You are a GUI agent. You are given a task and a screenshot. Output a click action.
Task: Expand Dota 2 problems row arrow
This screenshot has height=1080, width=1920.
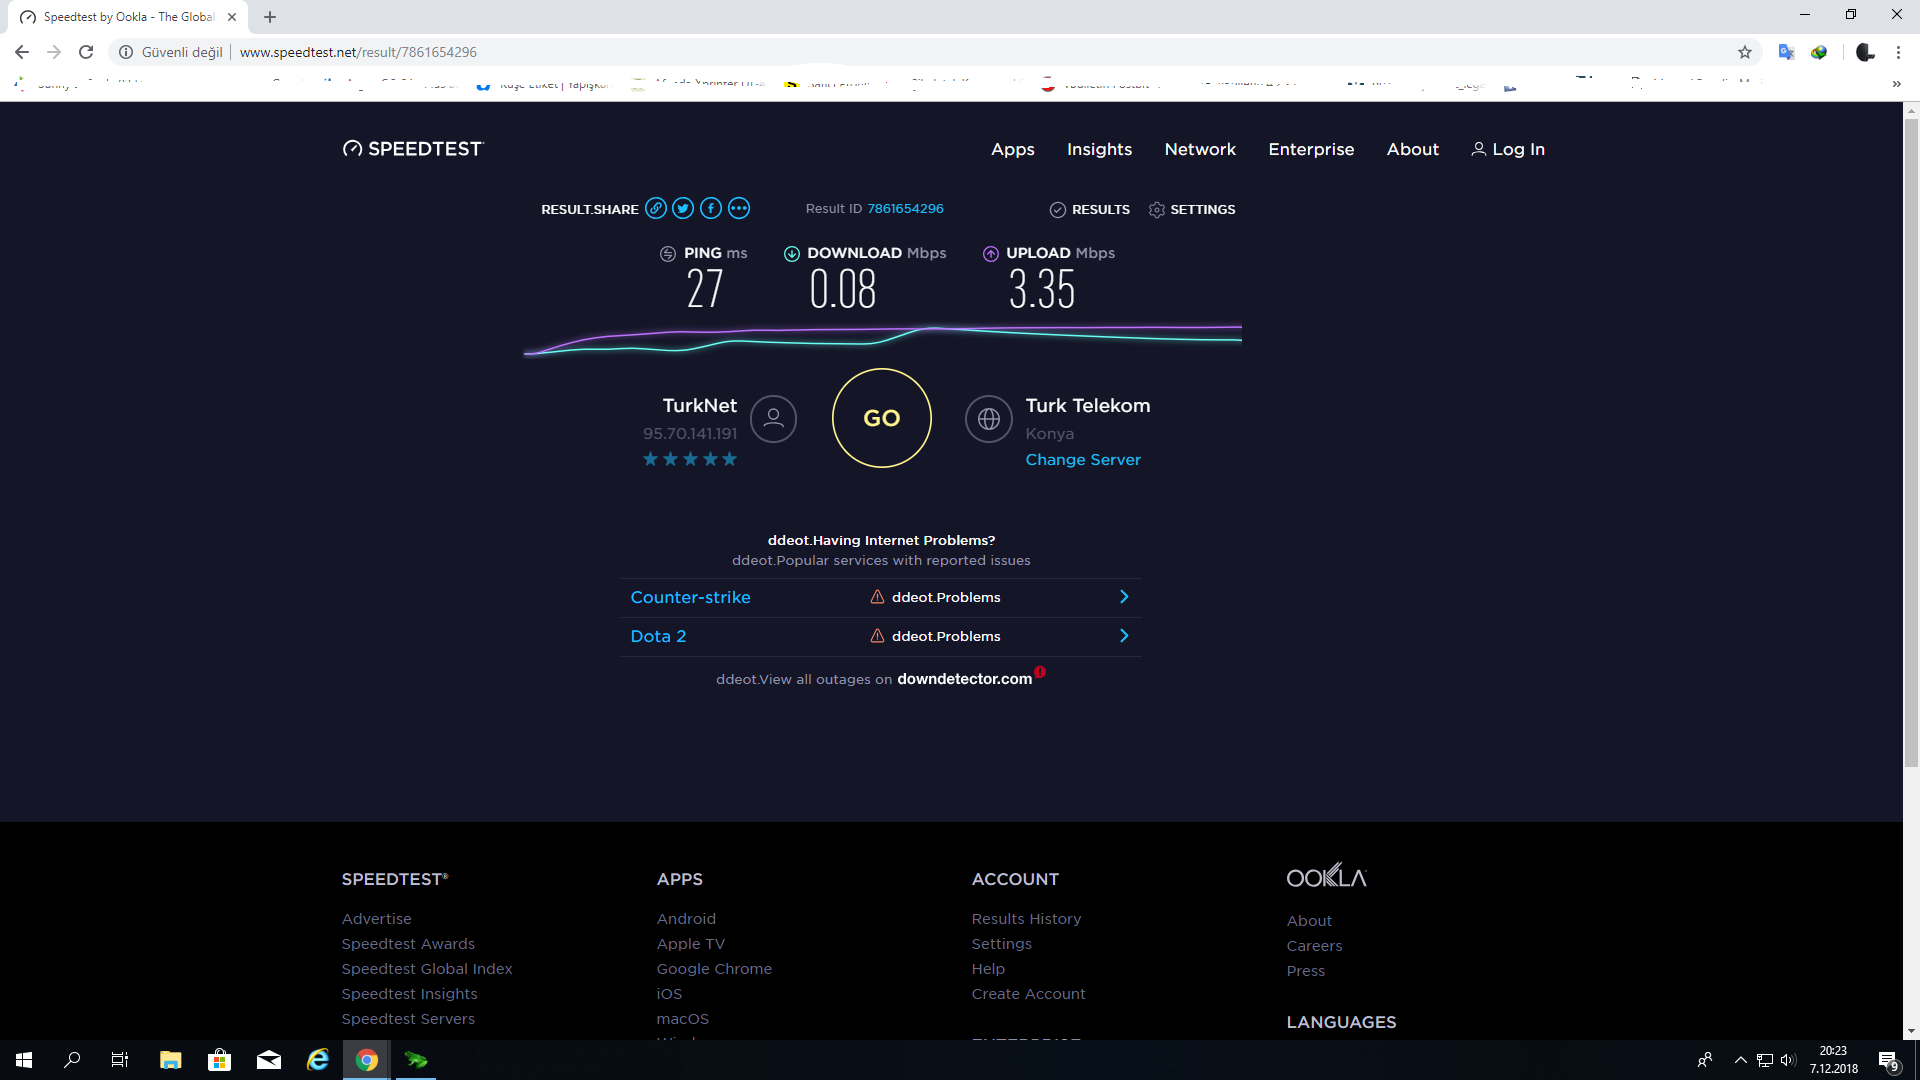coord(1124,636)
